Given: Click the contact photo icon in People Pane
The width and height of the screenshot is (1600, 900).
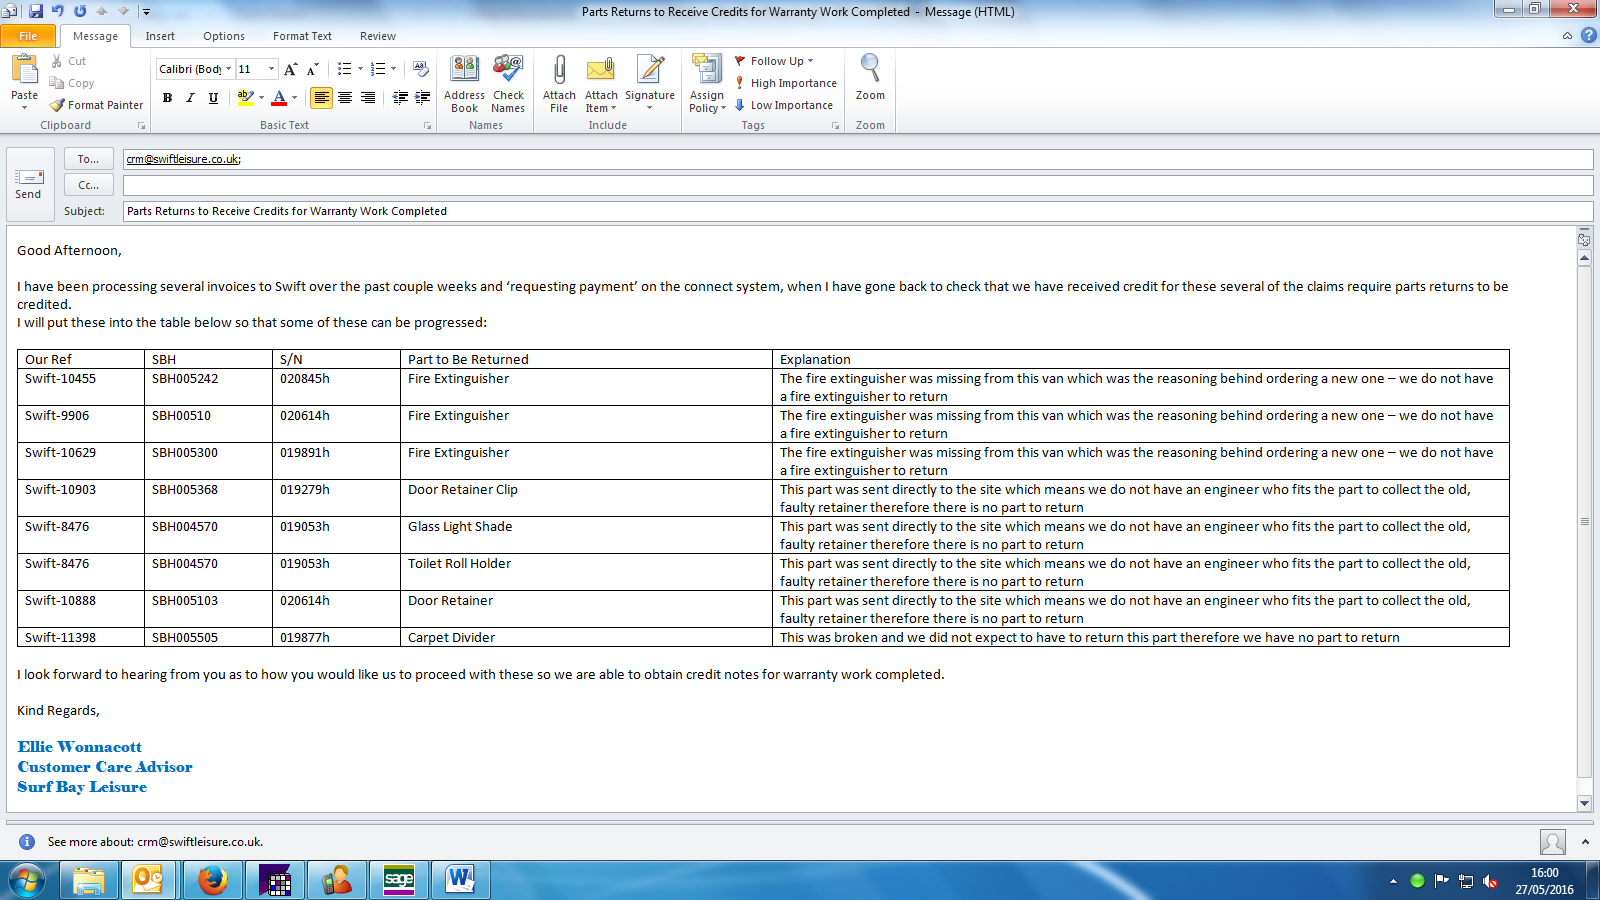Looking at the screenshot, I should [1553, 842].
